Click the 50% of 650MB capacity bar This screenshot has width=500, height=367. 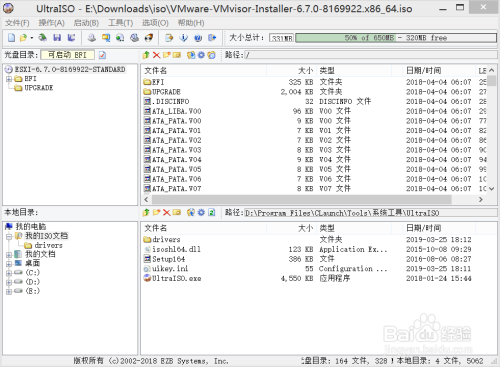point(396,38)
